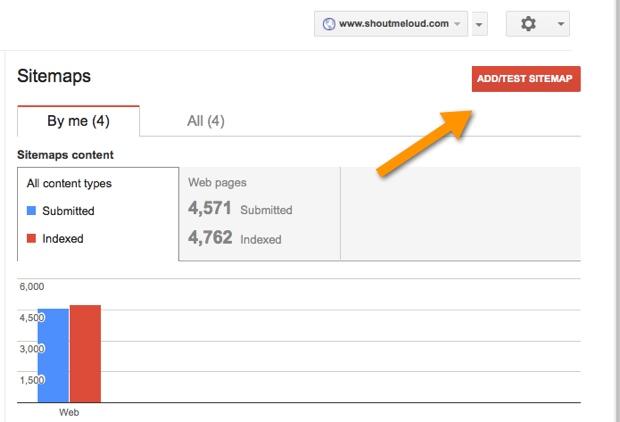620x422 pixels.
Task: Open the www.shoutmeloud.com site selector dropdown
Action: click(391, 24)
